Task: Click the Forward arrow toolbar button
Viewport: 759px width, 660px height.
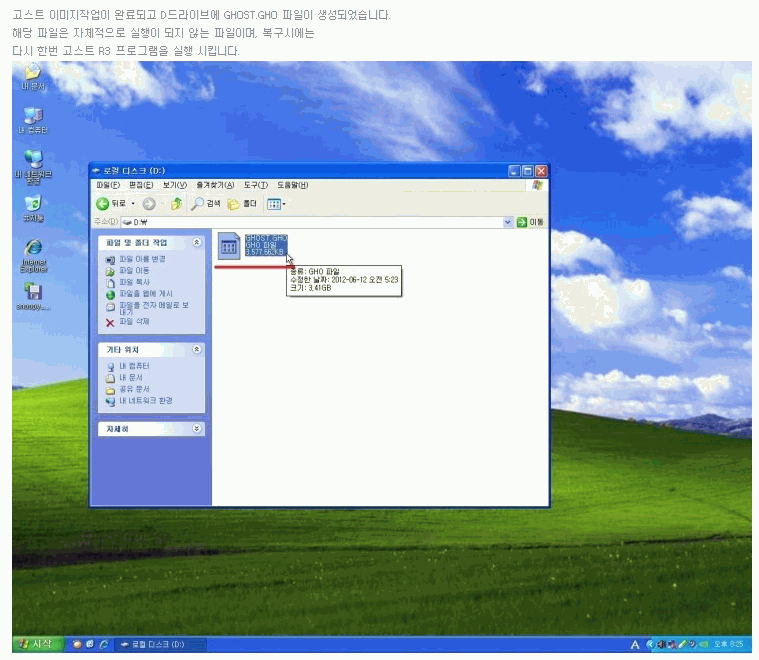Action: coord(149,204)
